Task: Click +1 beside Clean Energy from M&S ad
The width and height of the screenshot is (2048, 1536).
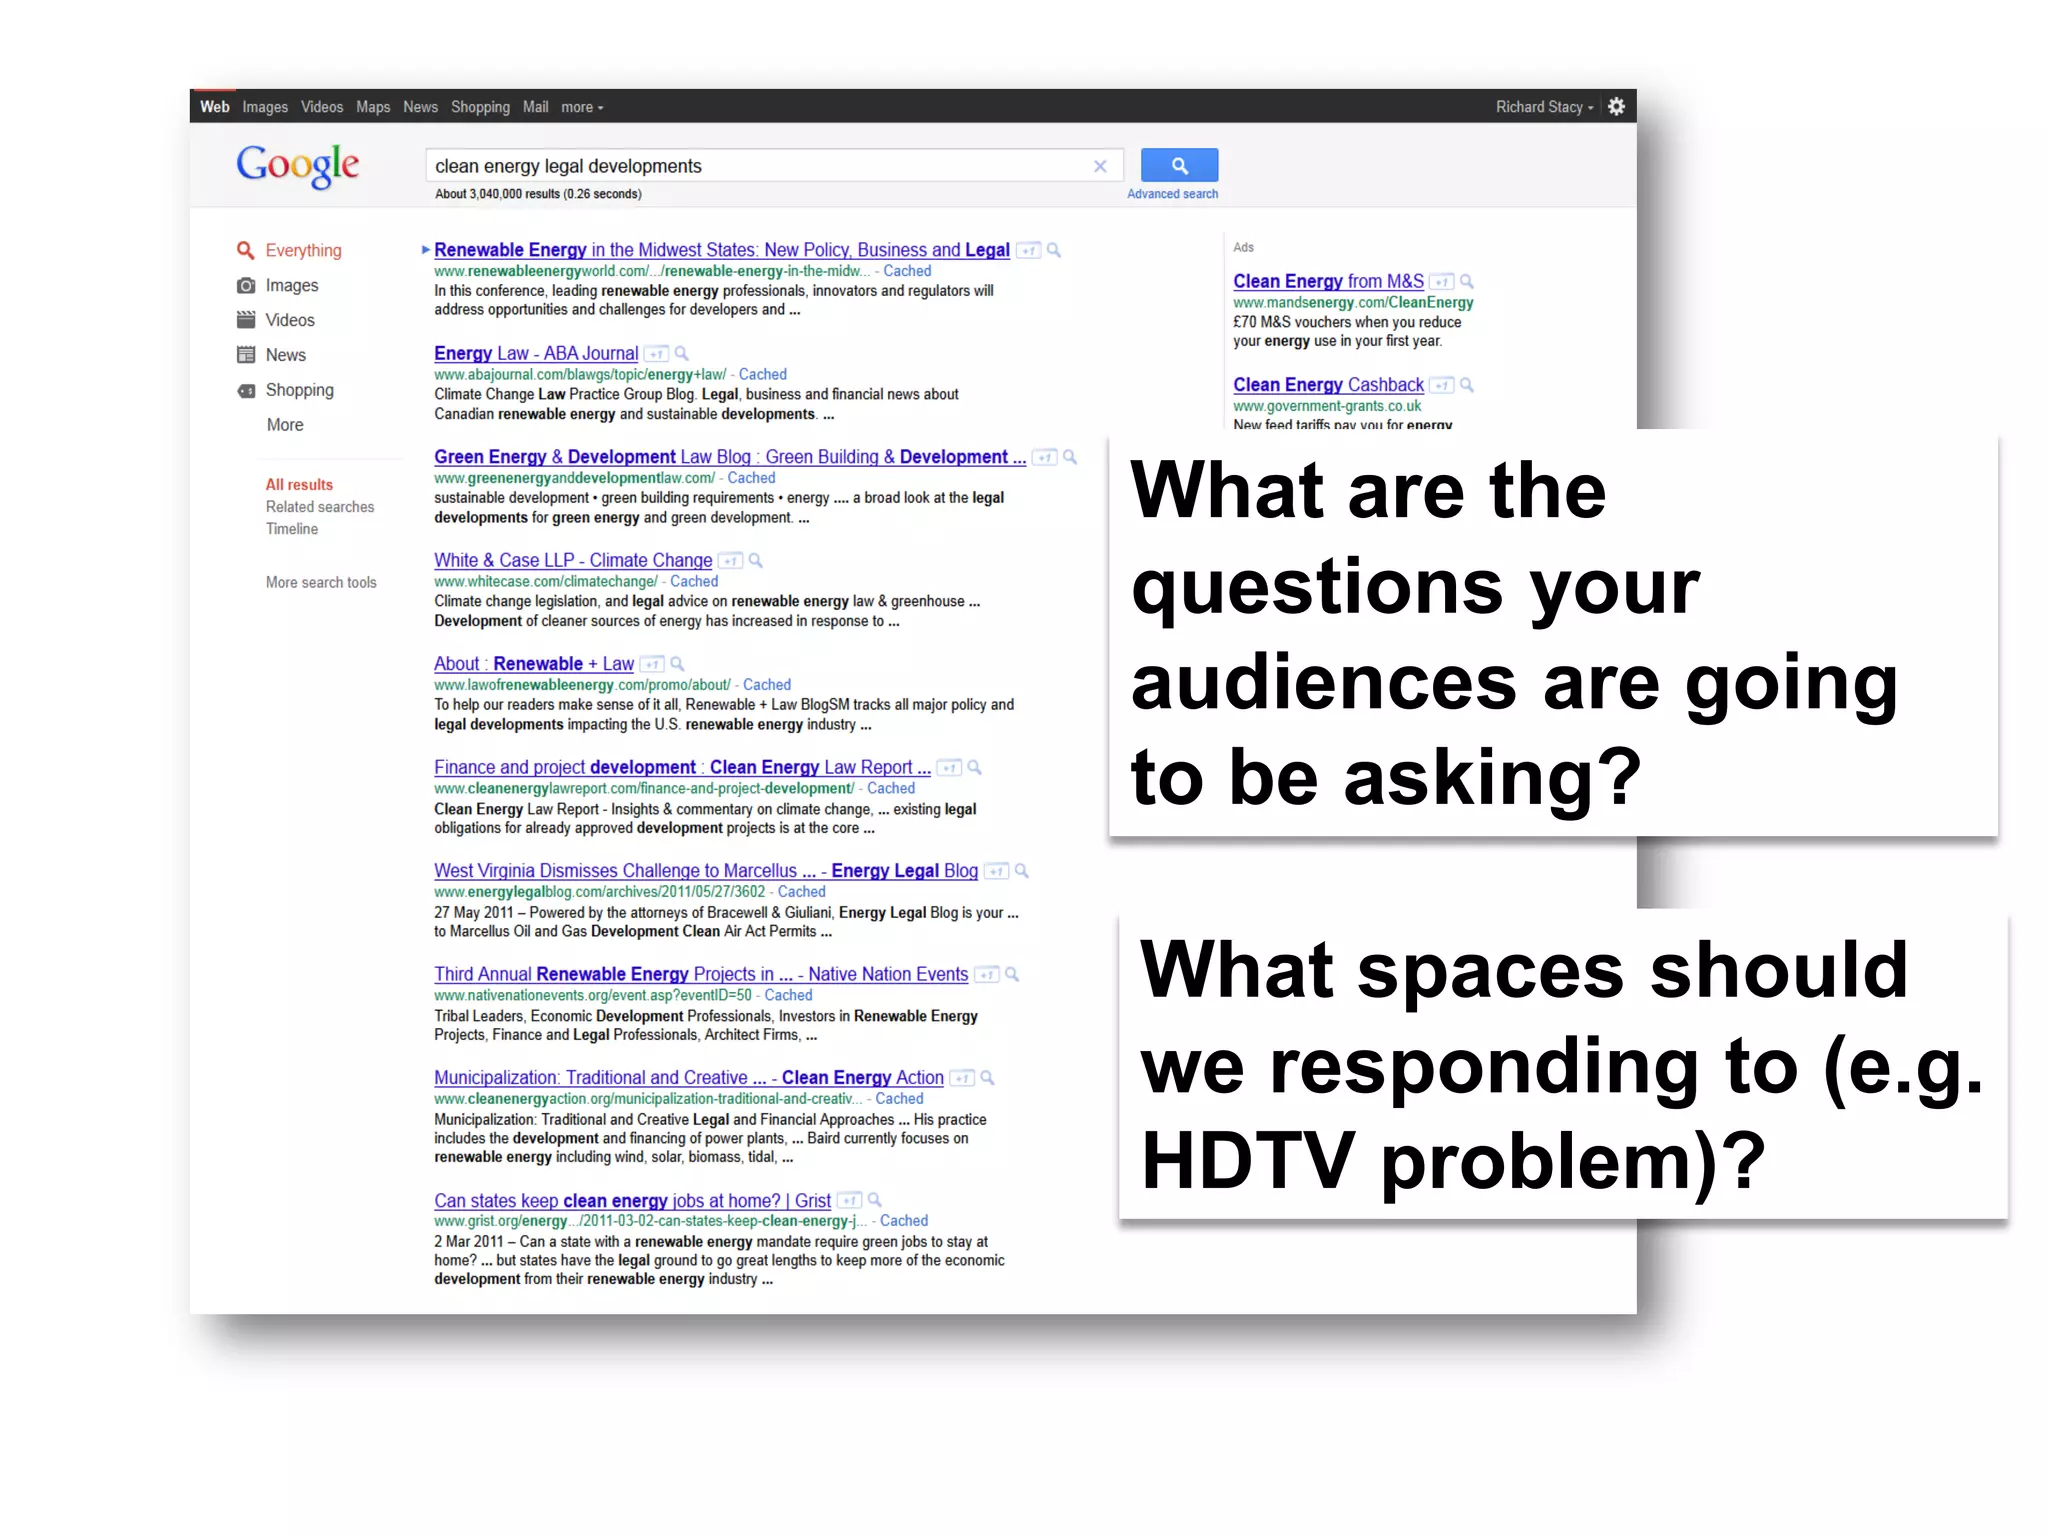Action: point(1442,282)
